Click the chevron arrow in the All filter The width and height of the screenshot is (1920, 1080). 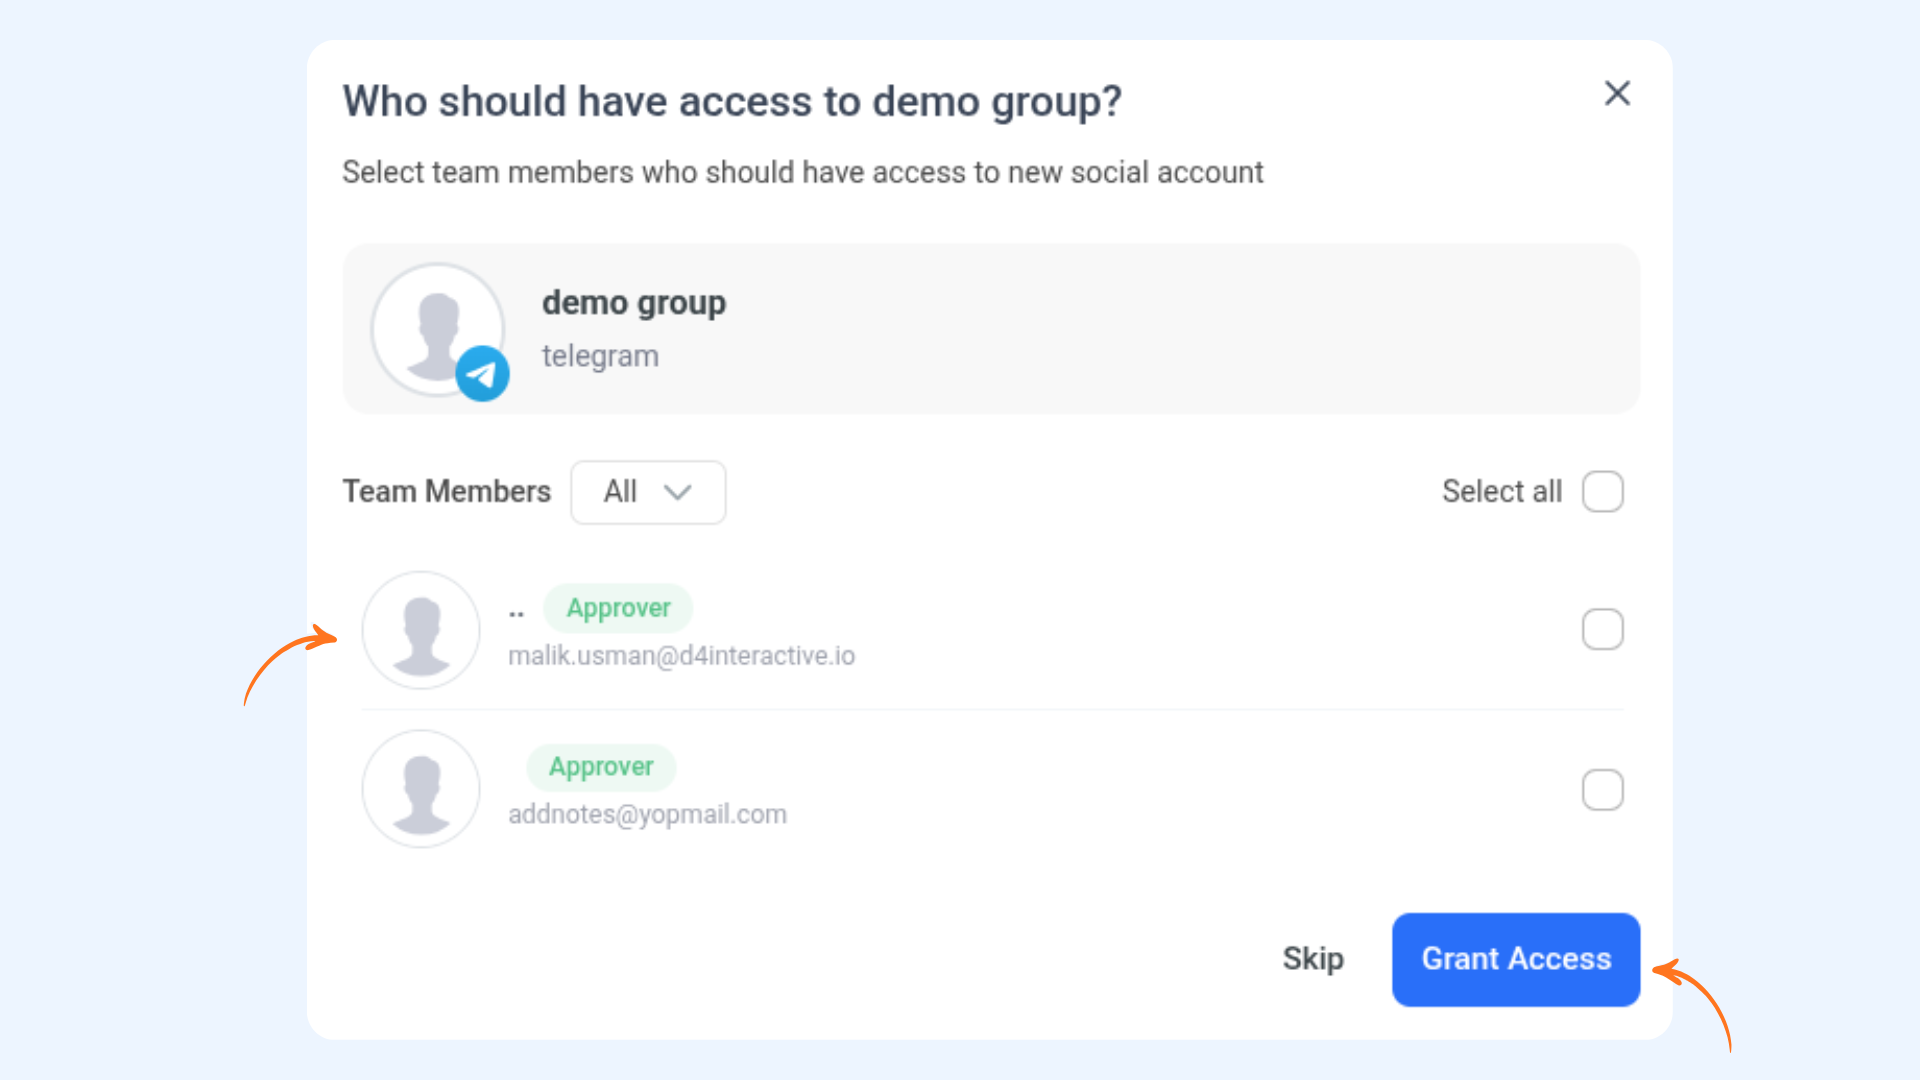(x=678, y=492)
